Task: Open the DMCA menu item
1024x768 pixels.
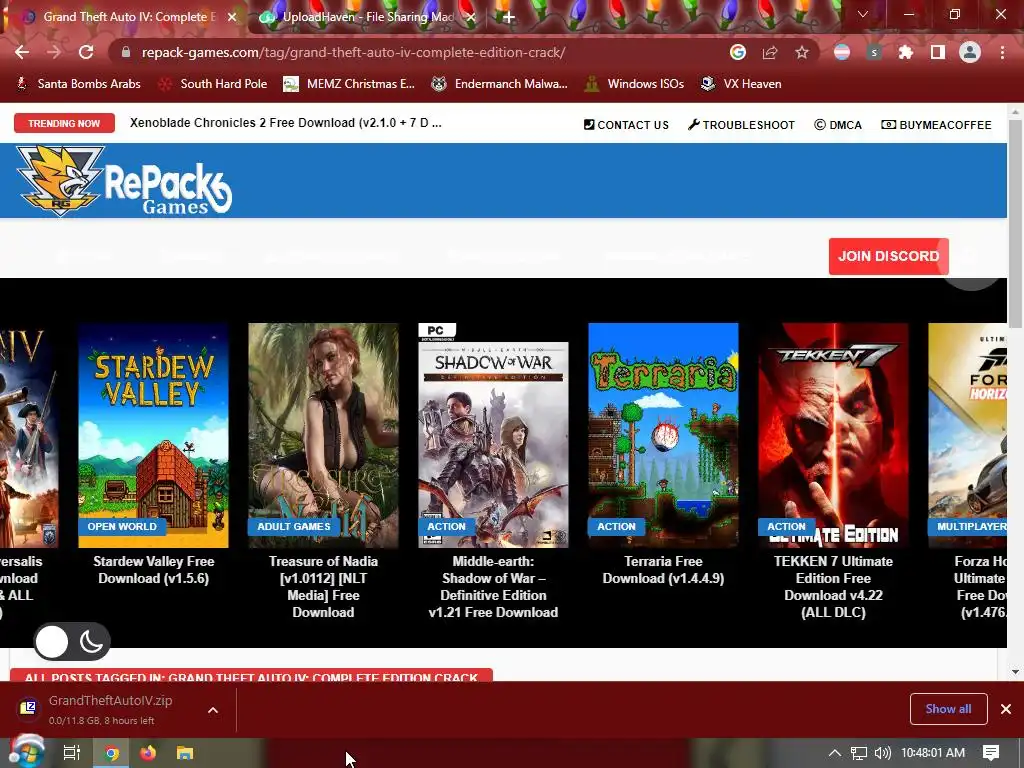Action: click(x=838, y=125)
